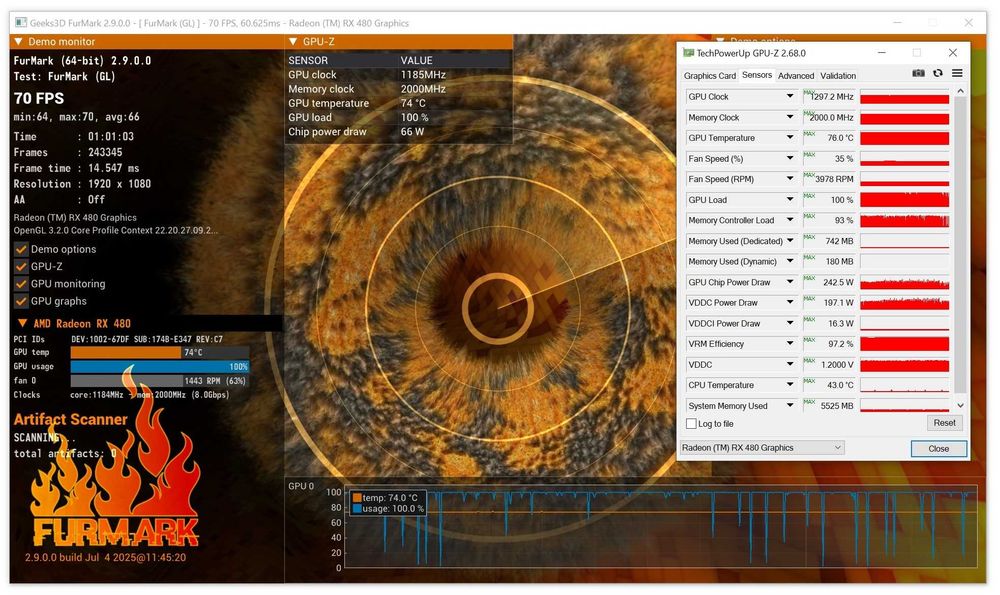
Task: Collapse the Demo monitor panel triangle
Action: click(x=17, y=42)
